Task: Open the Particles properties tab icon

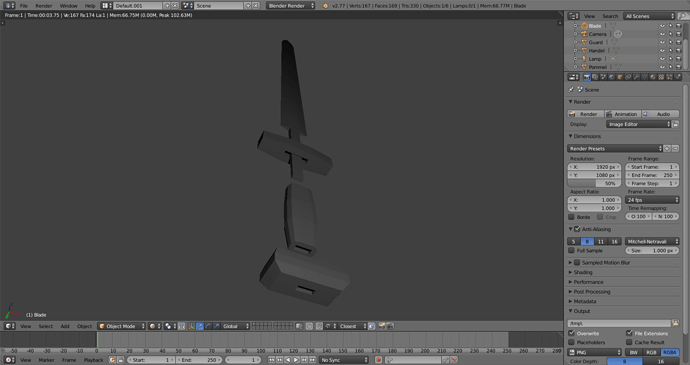Action: 669,77
